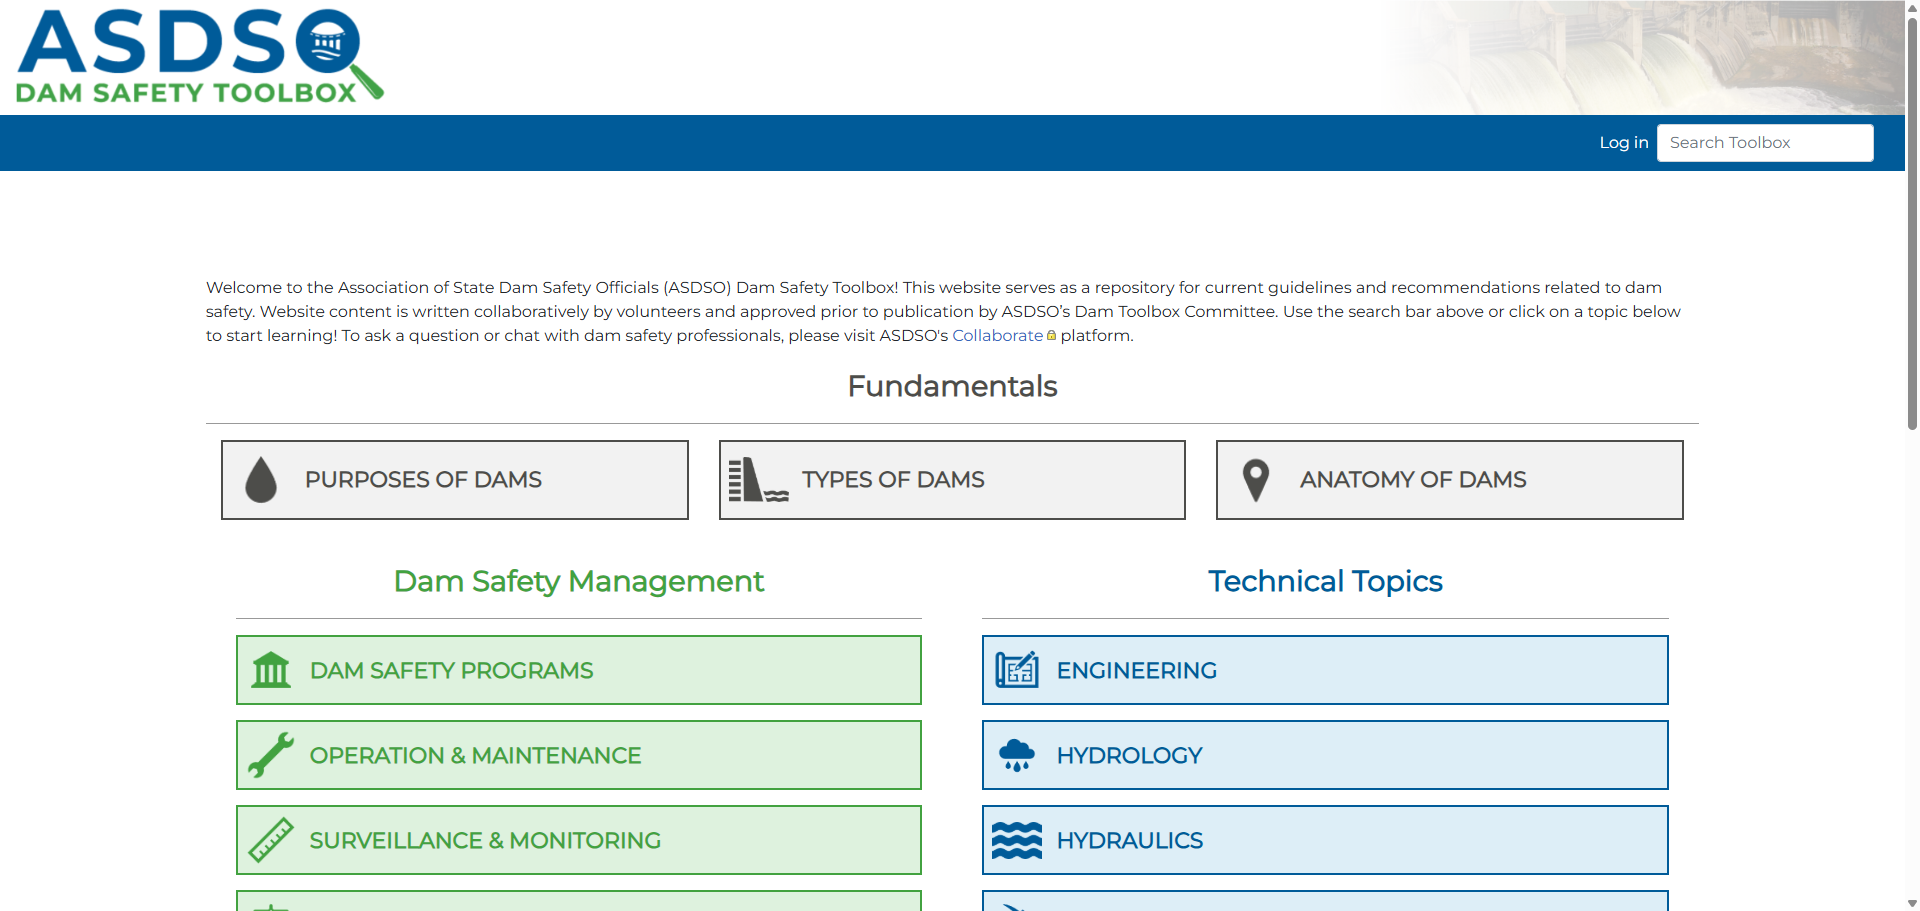The width and height of the screenshot is (1920, 911).
Task: Click the wrench icon for Operation & Maintenance
Action: pyautogui.click(x=271, y=755)
